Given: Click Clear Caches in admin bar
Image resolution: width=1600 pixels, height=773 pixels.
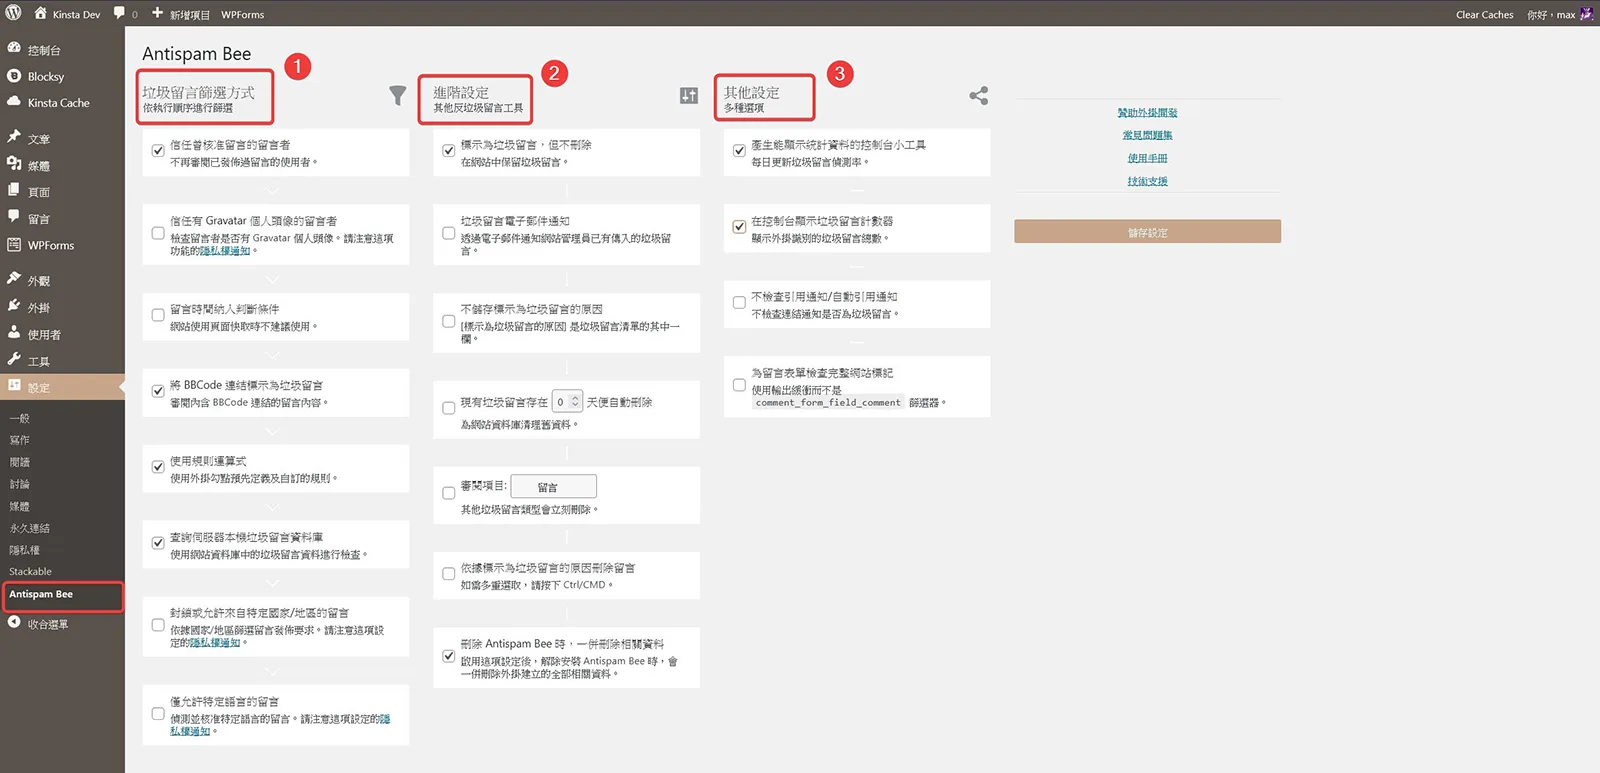Looking at the screenshot, I should point(1484,15).
